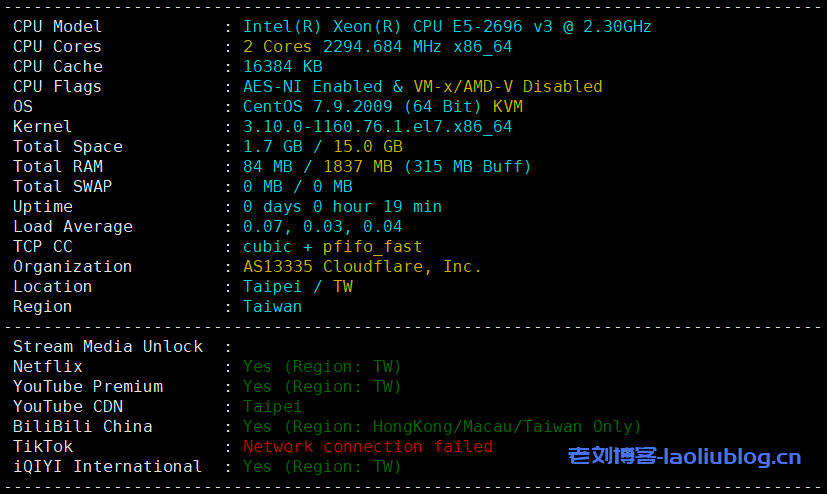Click the Taipei / TW location value
The image size is (827, 494).
297,287
